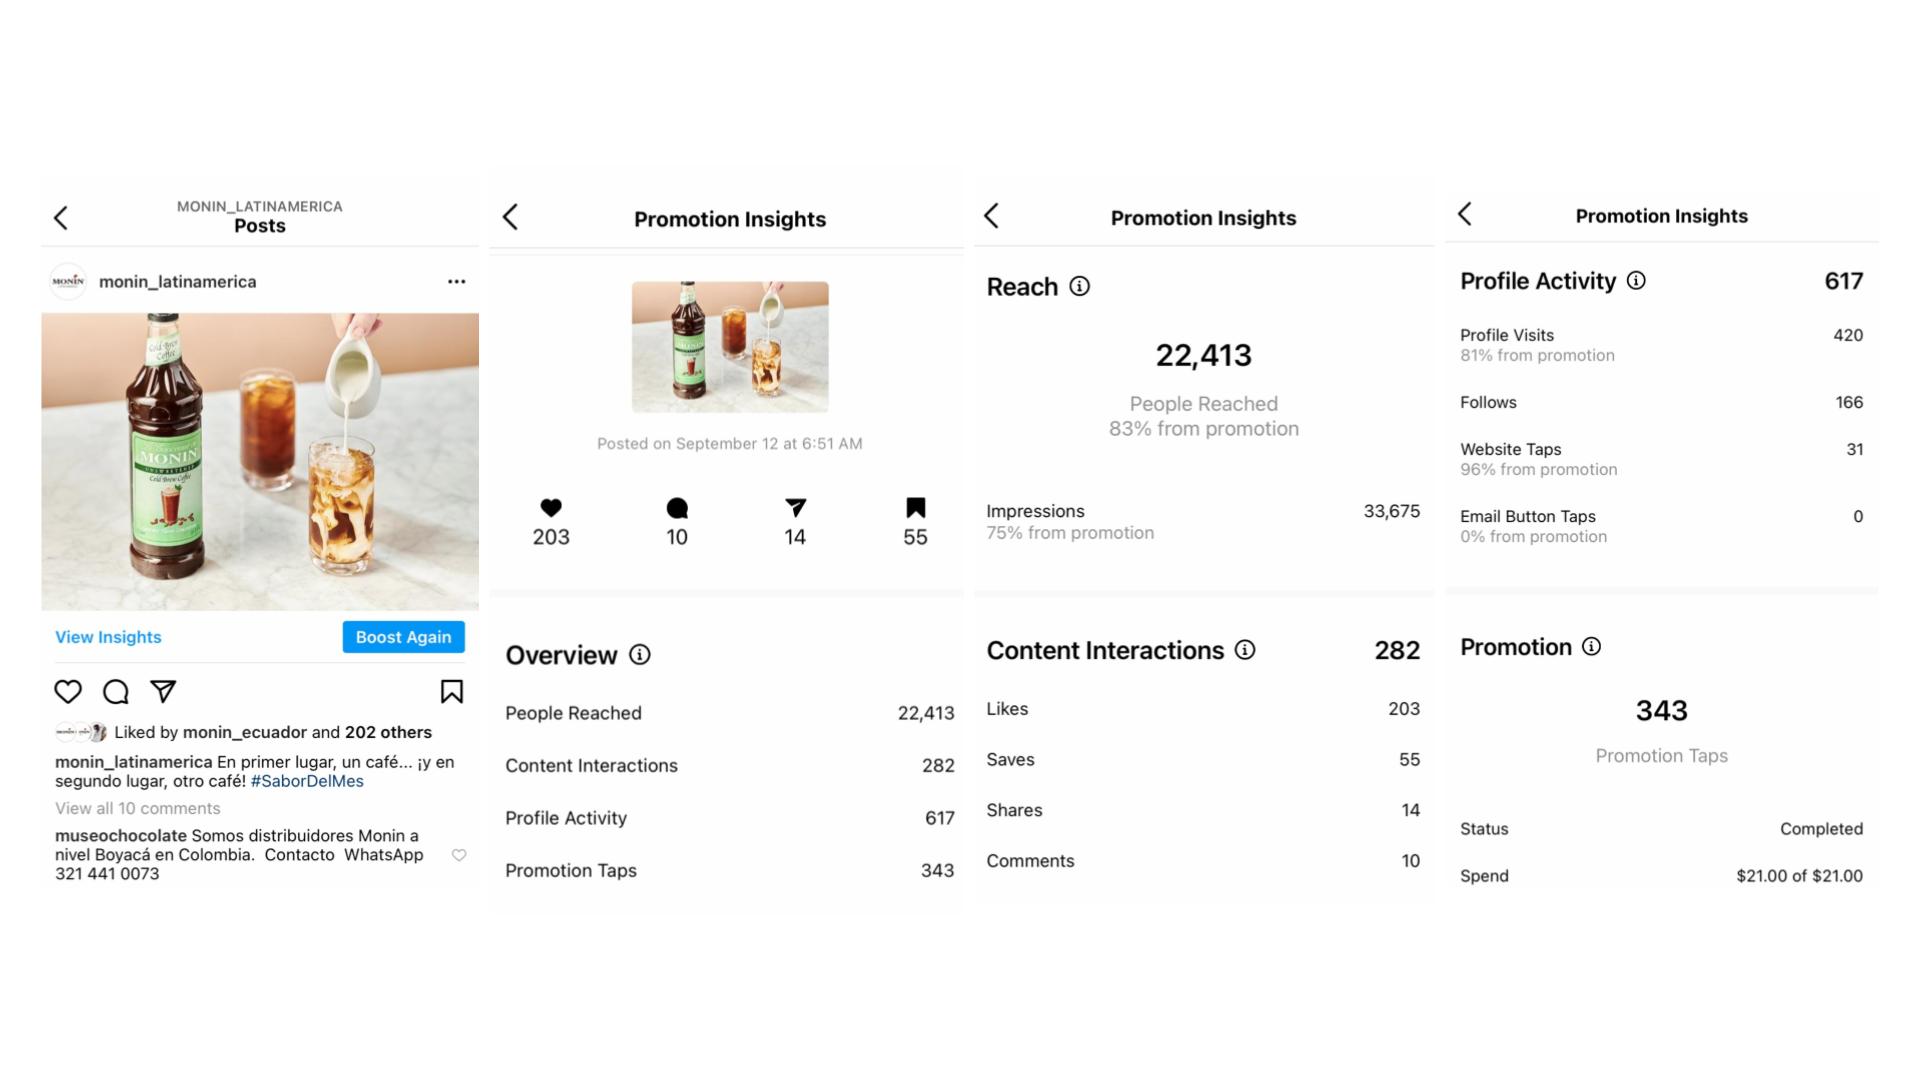
Task: Save the post with bookmark icon
Action: [x=451, y=691]
